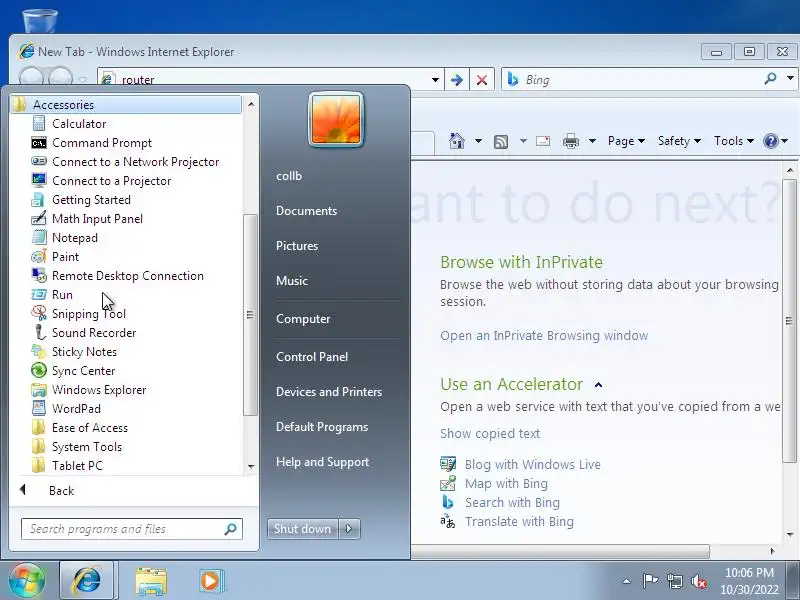Collapse the Accessories folder

click(x=126, y=105)
